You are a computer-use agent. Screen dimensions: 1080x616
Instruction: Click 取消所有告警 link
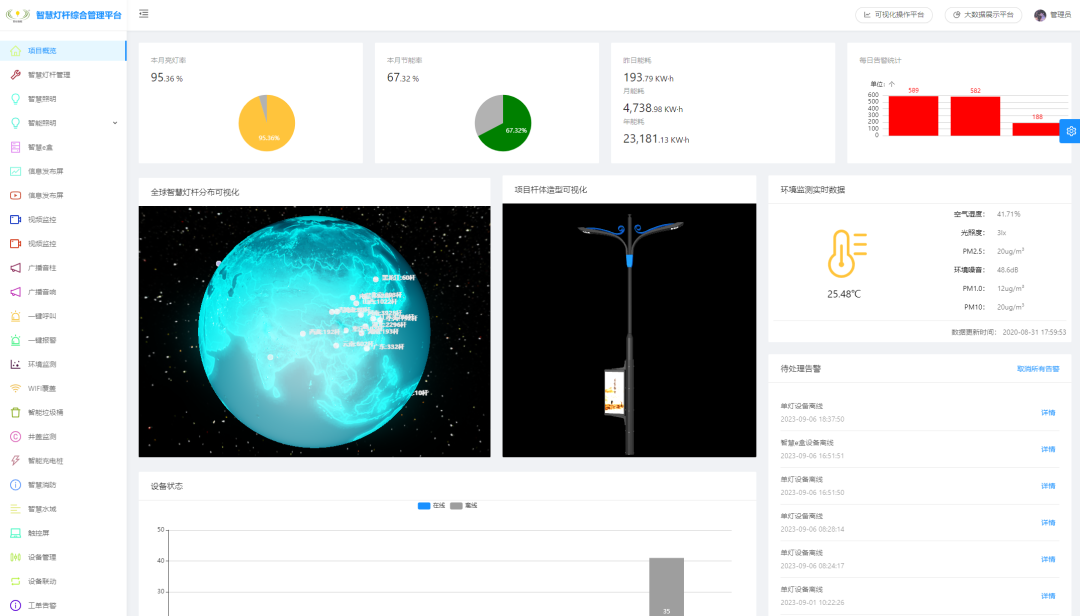[x=1038, y=369]
